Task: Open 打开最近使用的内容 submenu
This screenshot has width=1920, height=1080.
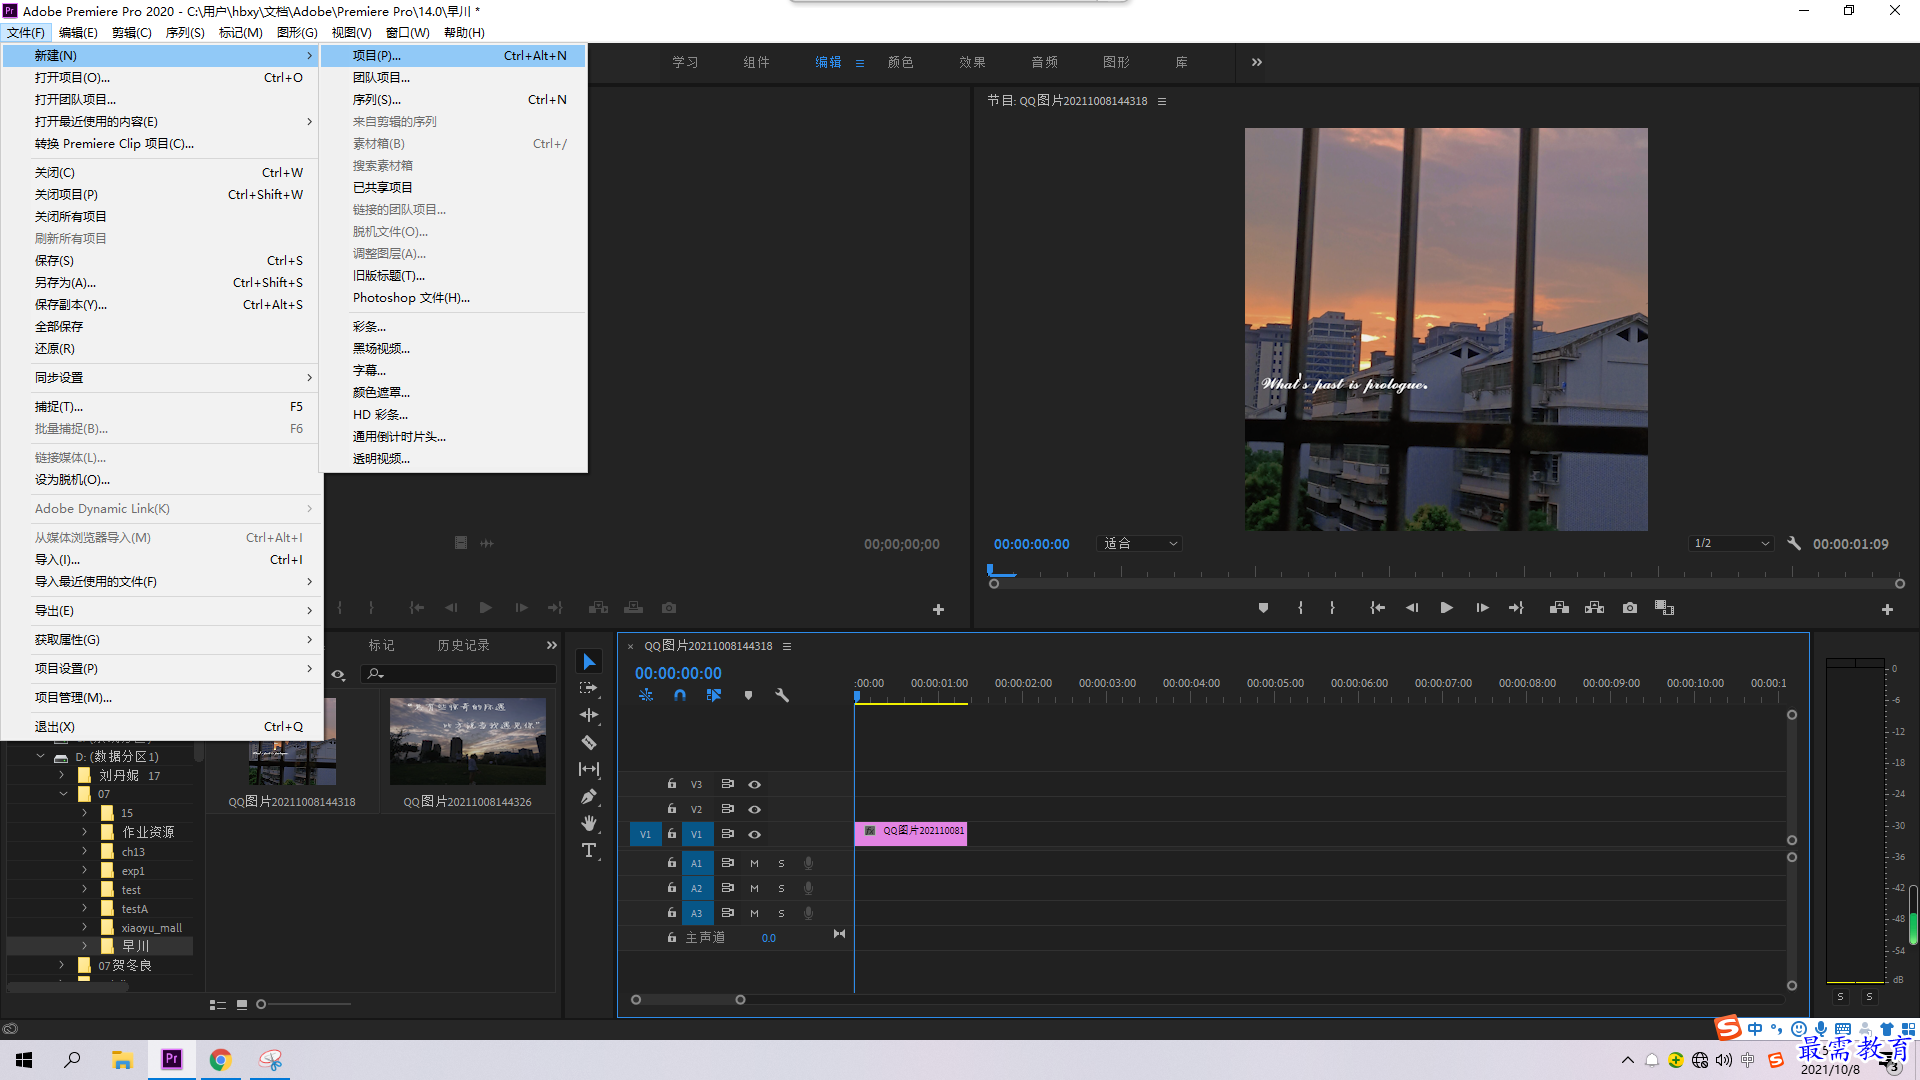Action: point(161,122)
